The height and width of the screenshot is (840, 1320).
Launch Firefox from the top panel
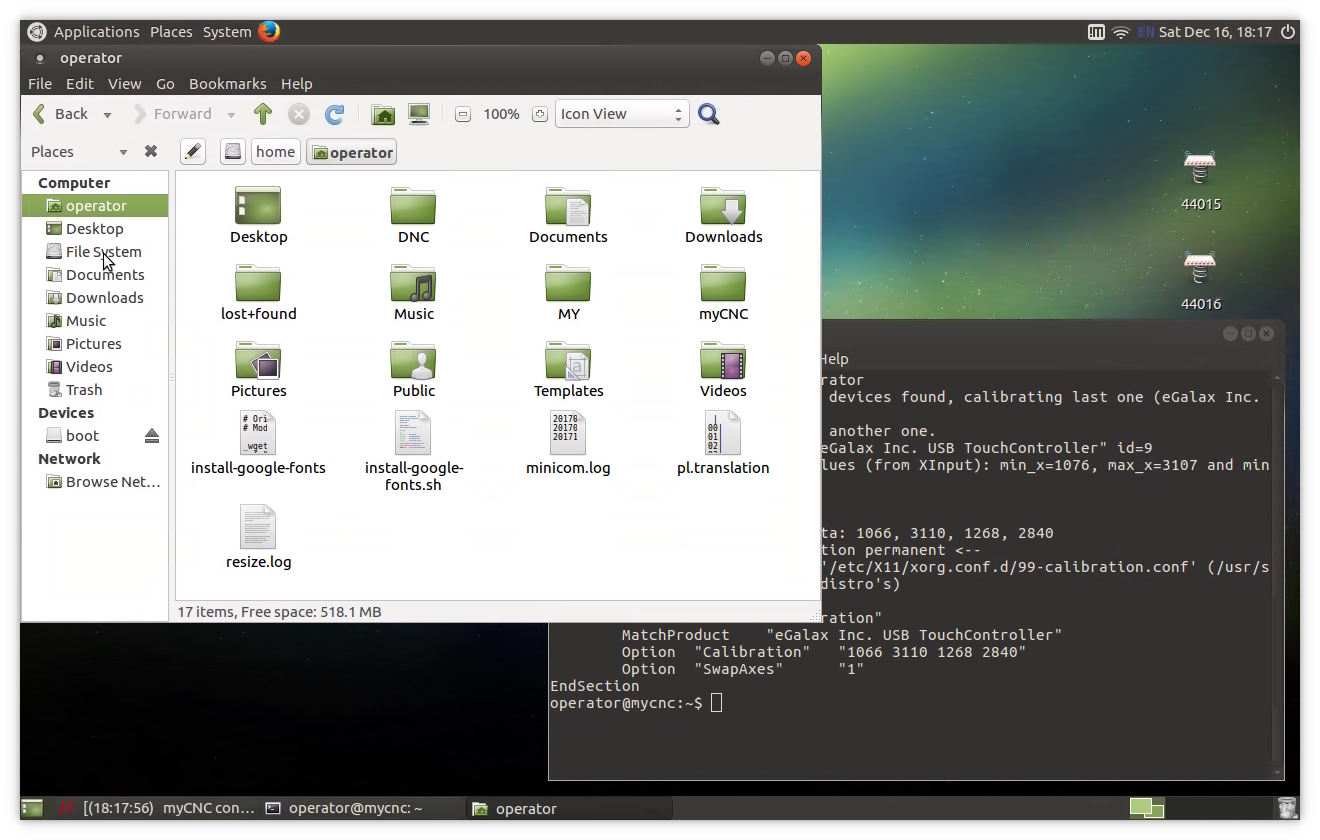(269, 31)
